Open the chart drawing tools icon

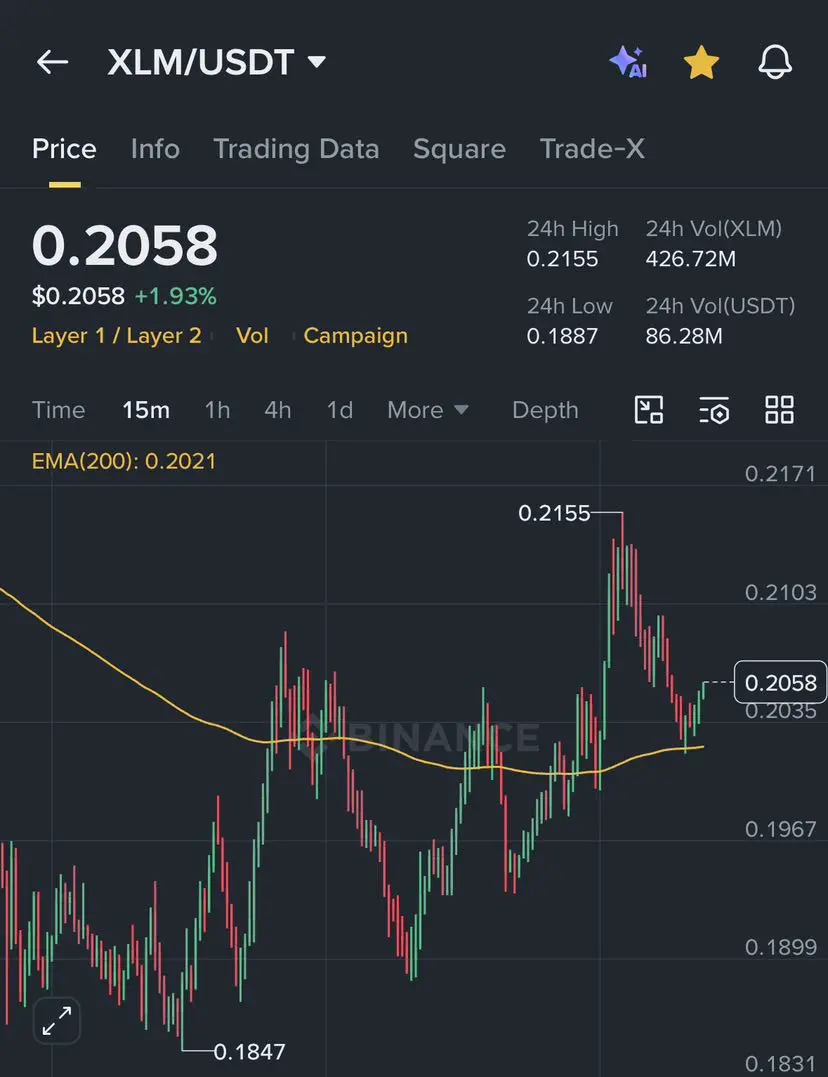point(648,410)
